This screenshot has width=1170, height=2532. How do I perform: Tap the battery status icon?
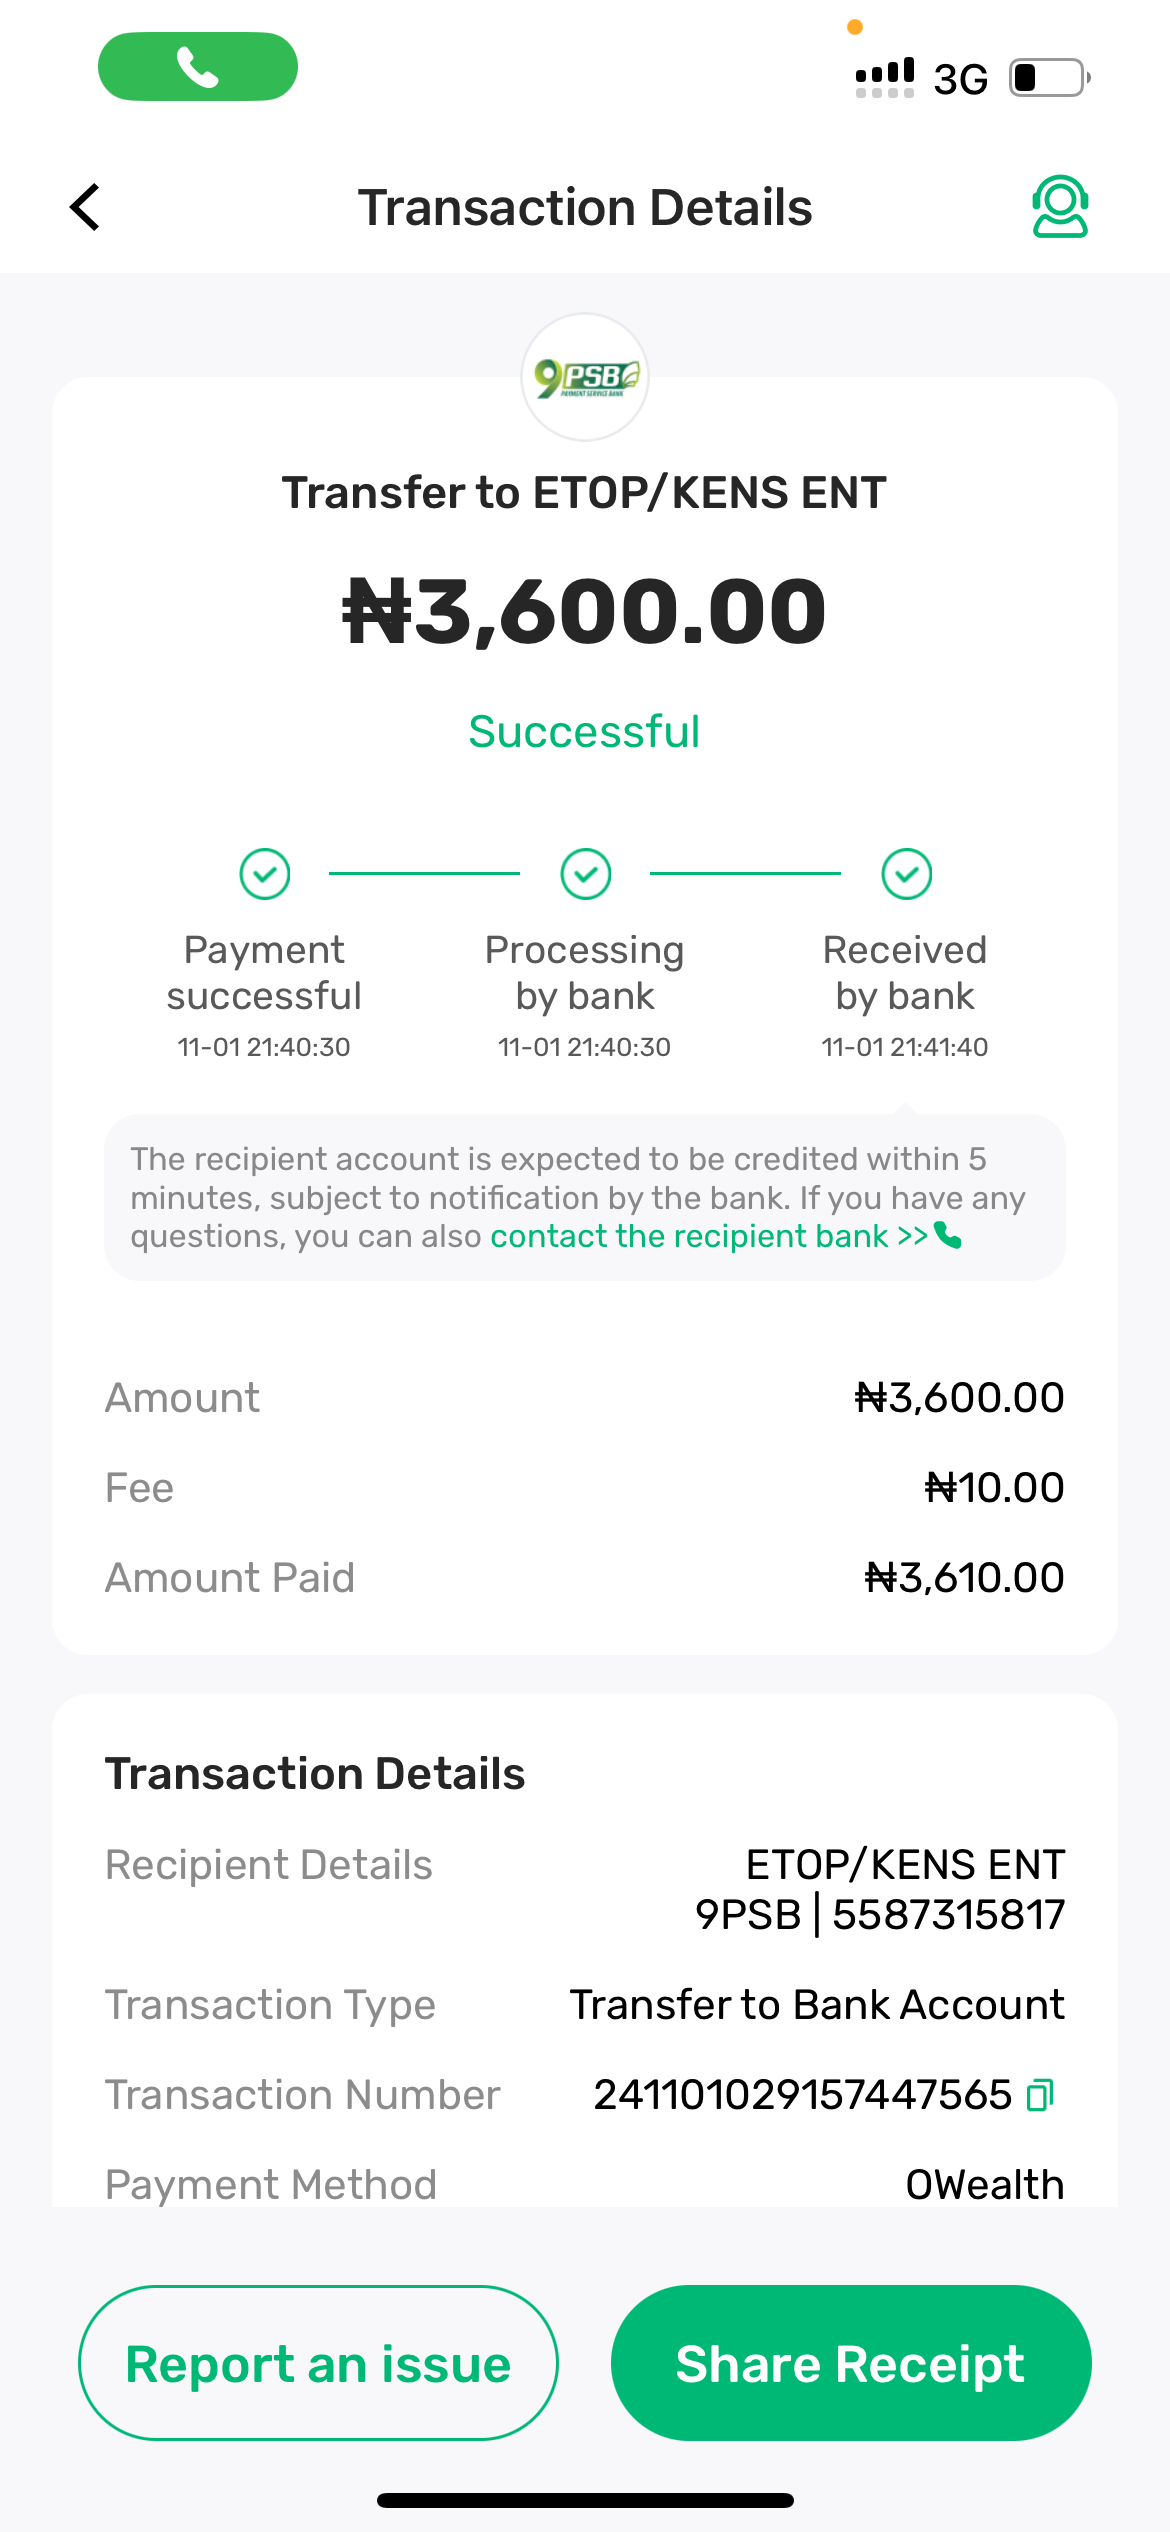[1048, 78]
